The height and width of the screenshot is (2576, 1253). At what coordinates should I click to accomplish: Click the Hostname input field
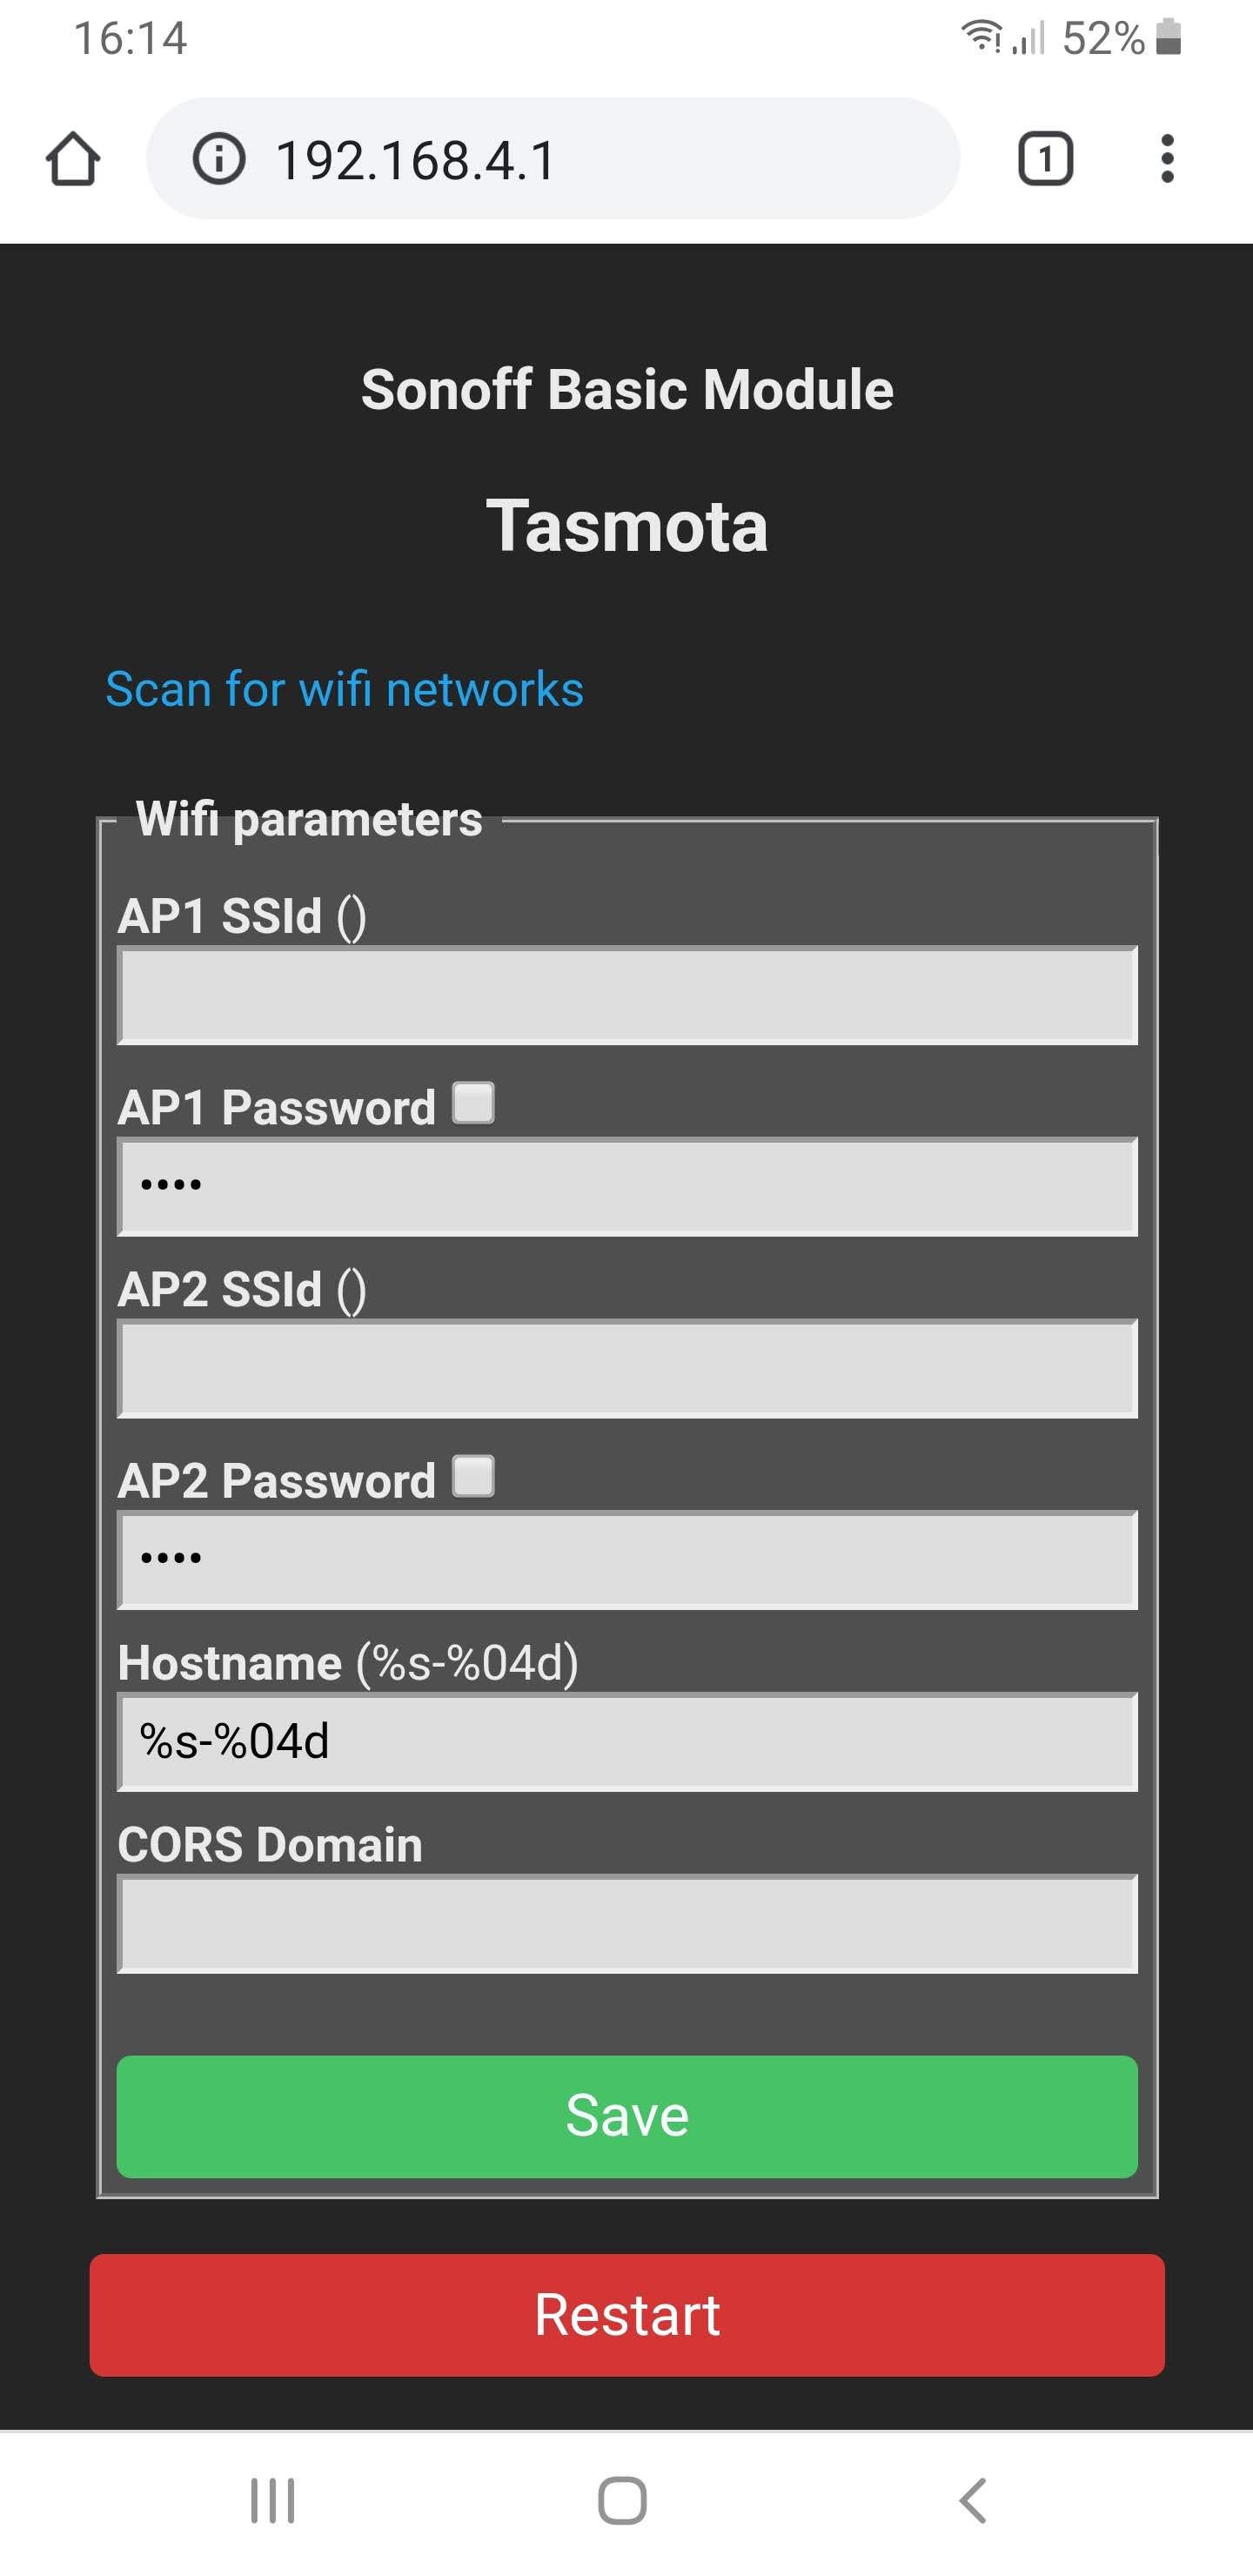627,1741
